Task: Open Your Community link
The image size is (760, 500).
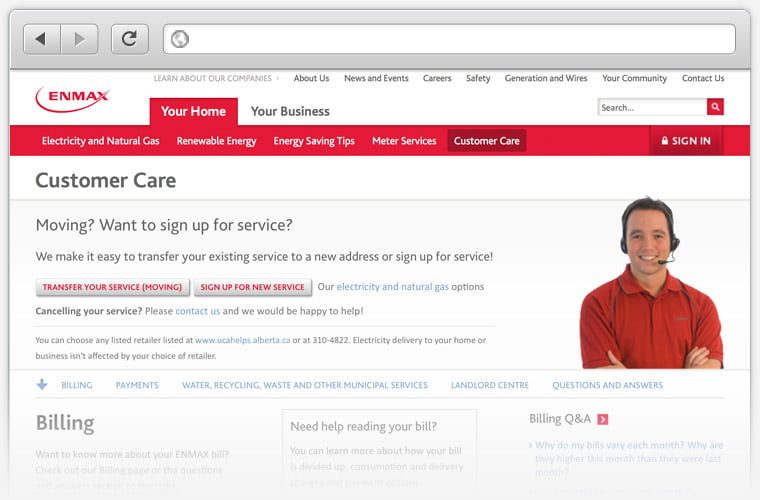Action: click(x=634, y=78)
